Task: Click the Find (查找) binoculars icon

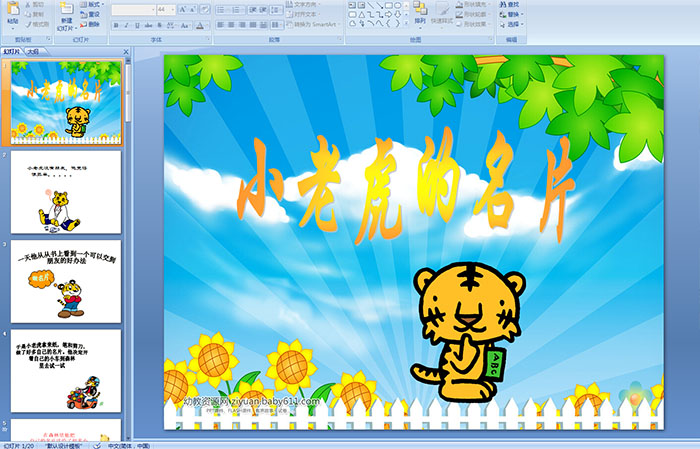Action: coord(504,4)
